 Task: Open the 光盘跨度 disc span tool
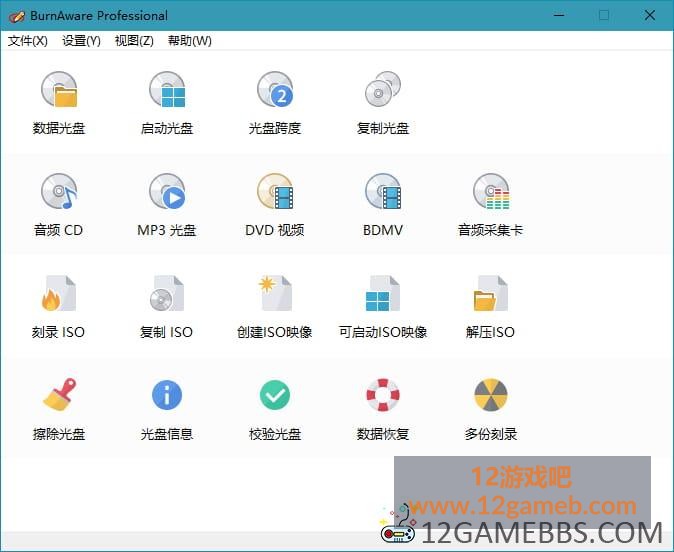click(x=275, y=103)
